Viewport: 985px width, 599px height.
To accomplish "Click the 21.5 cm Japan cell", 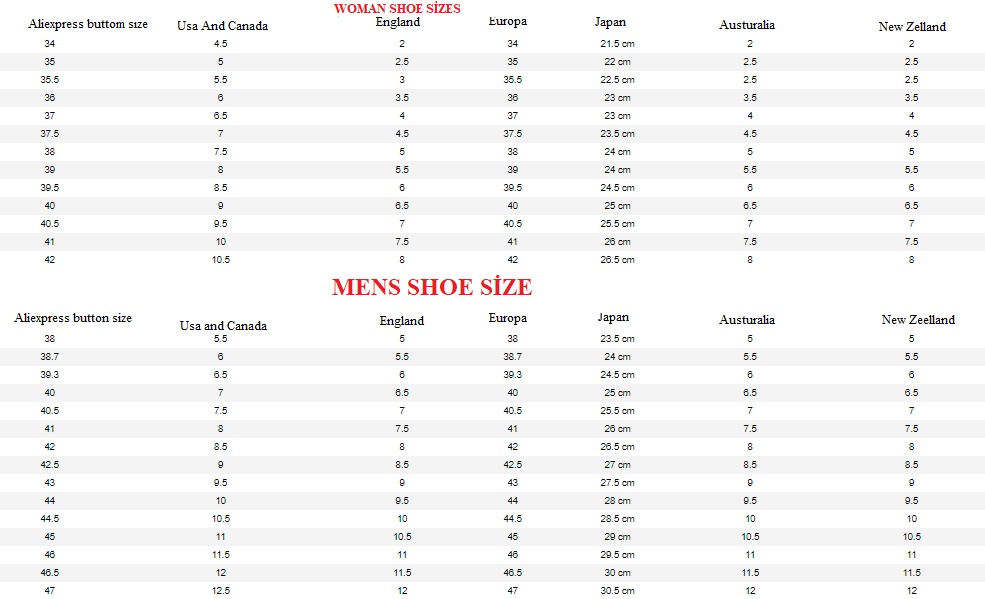I will click(617, 44).
